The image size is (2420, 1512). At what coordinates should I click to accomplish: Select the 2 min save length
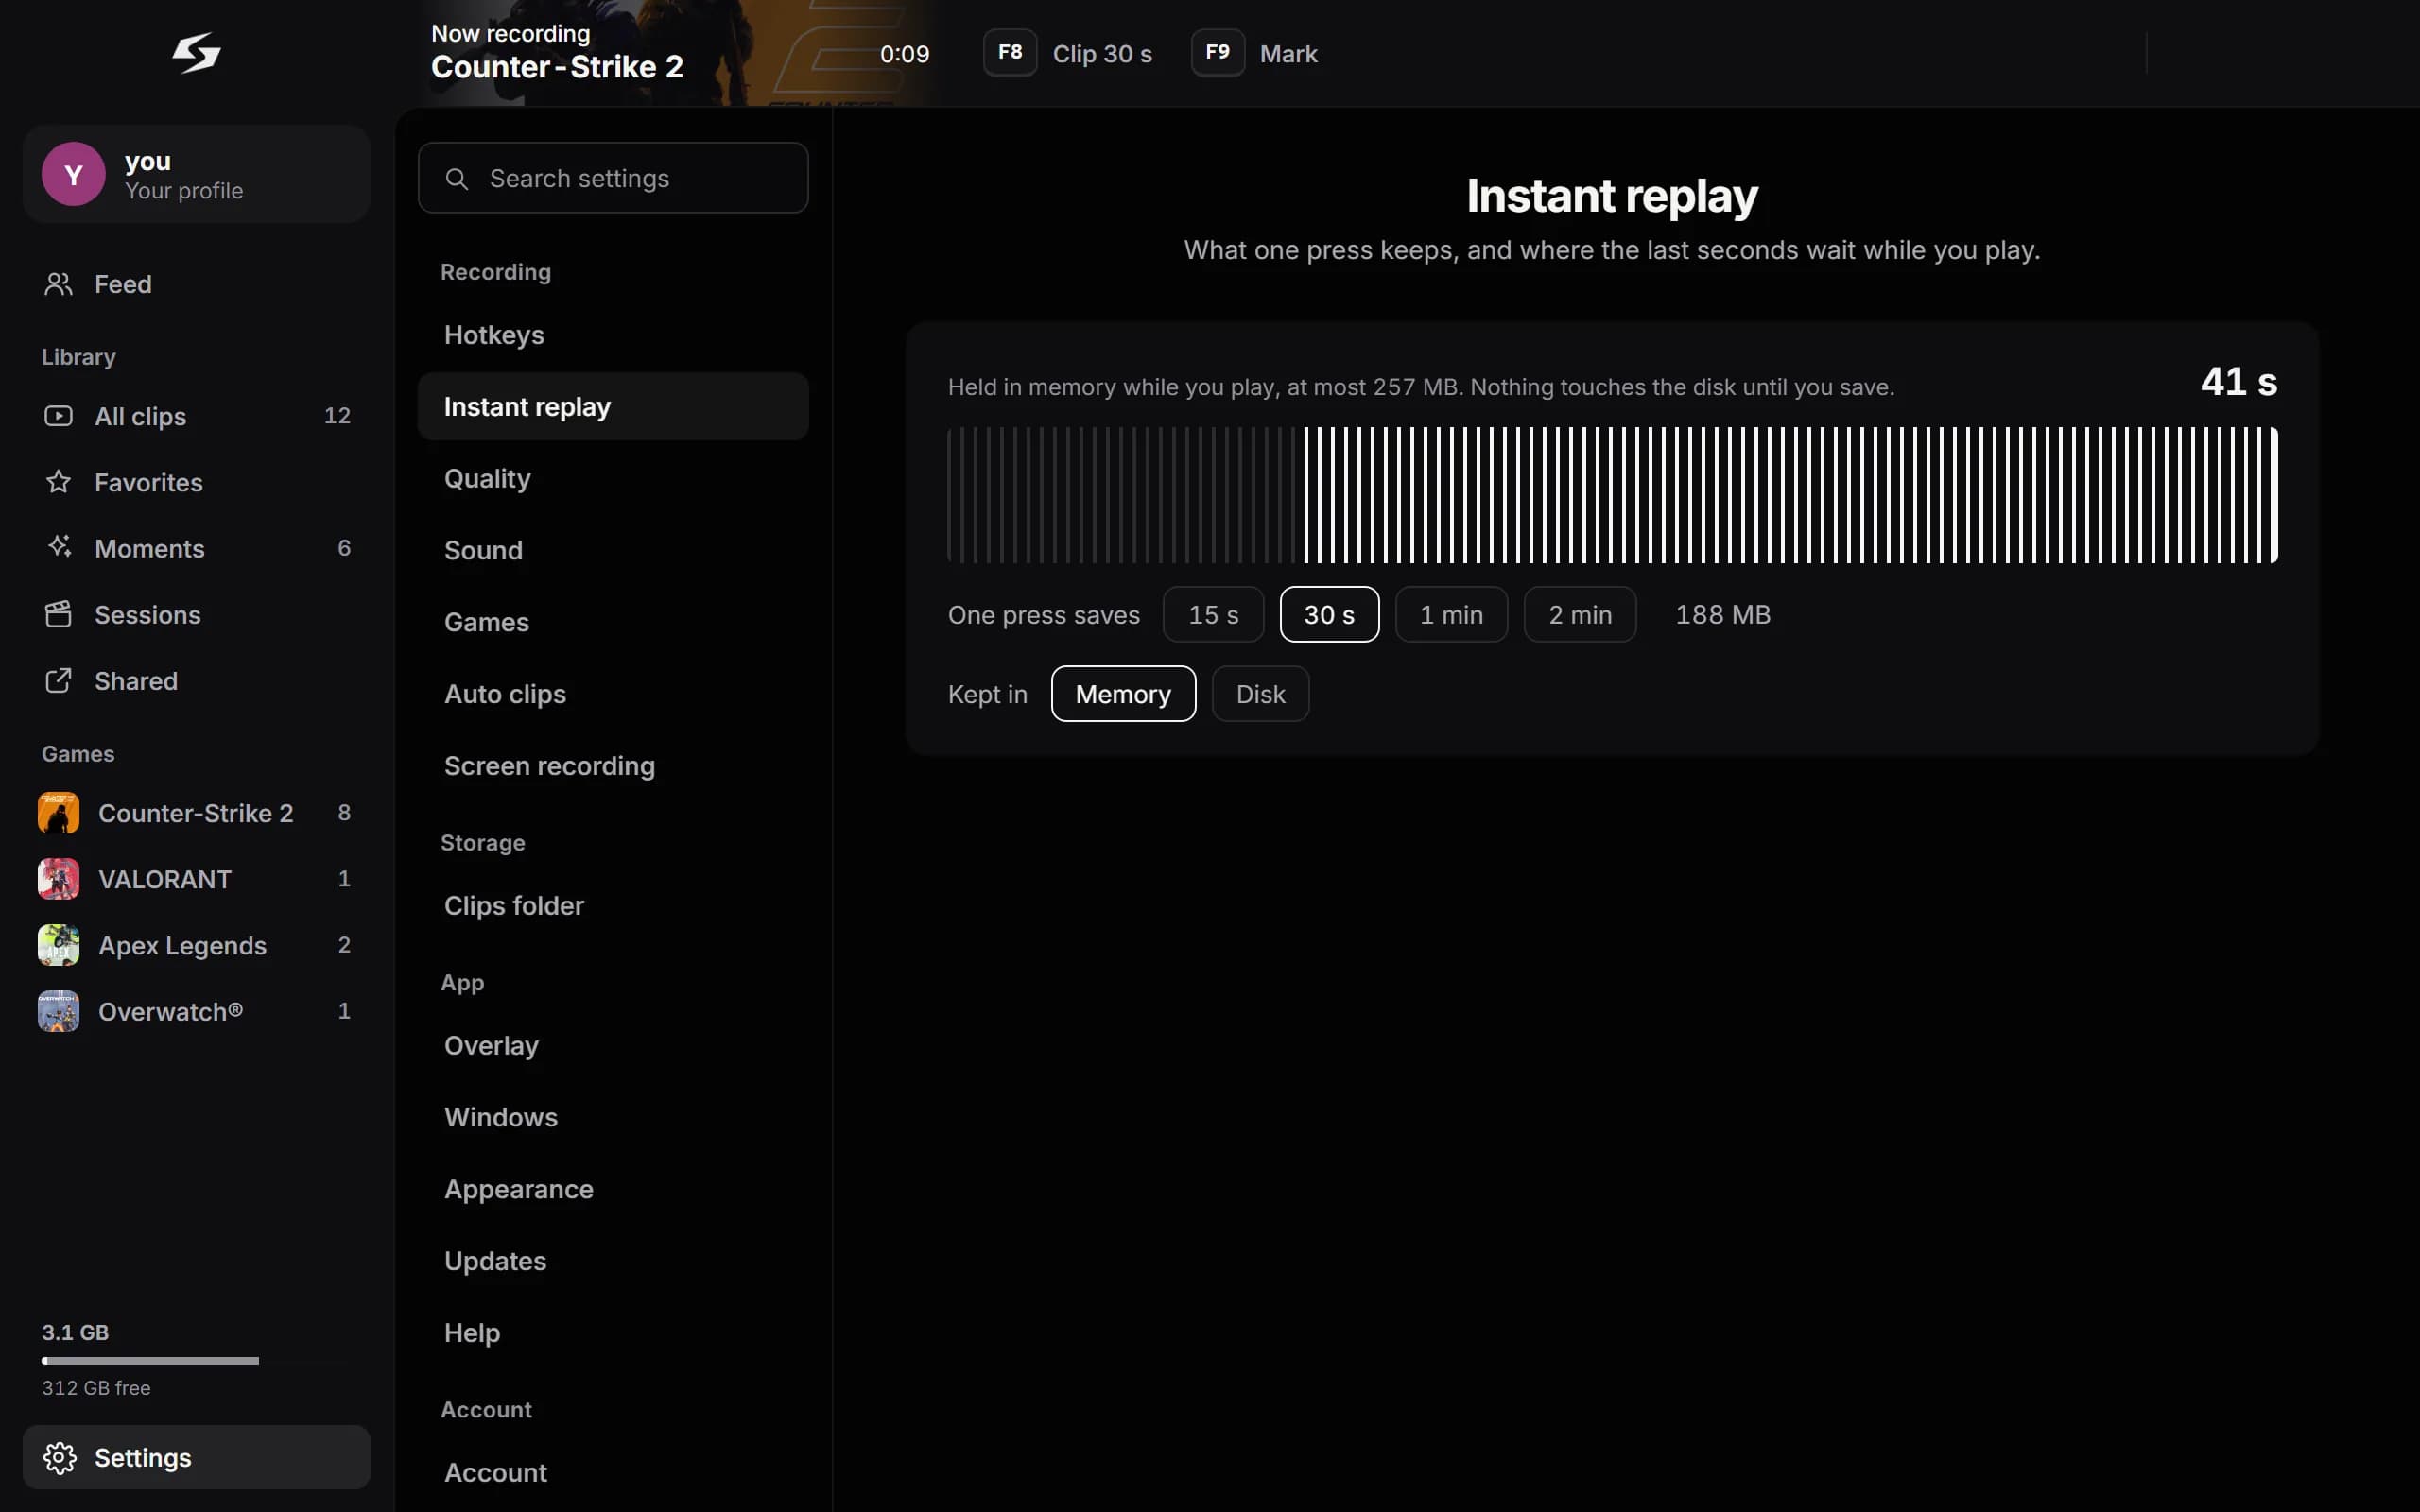[x=1580, y=614]
